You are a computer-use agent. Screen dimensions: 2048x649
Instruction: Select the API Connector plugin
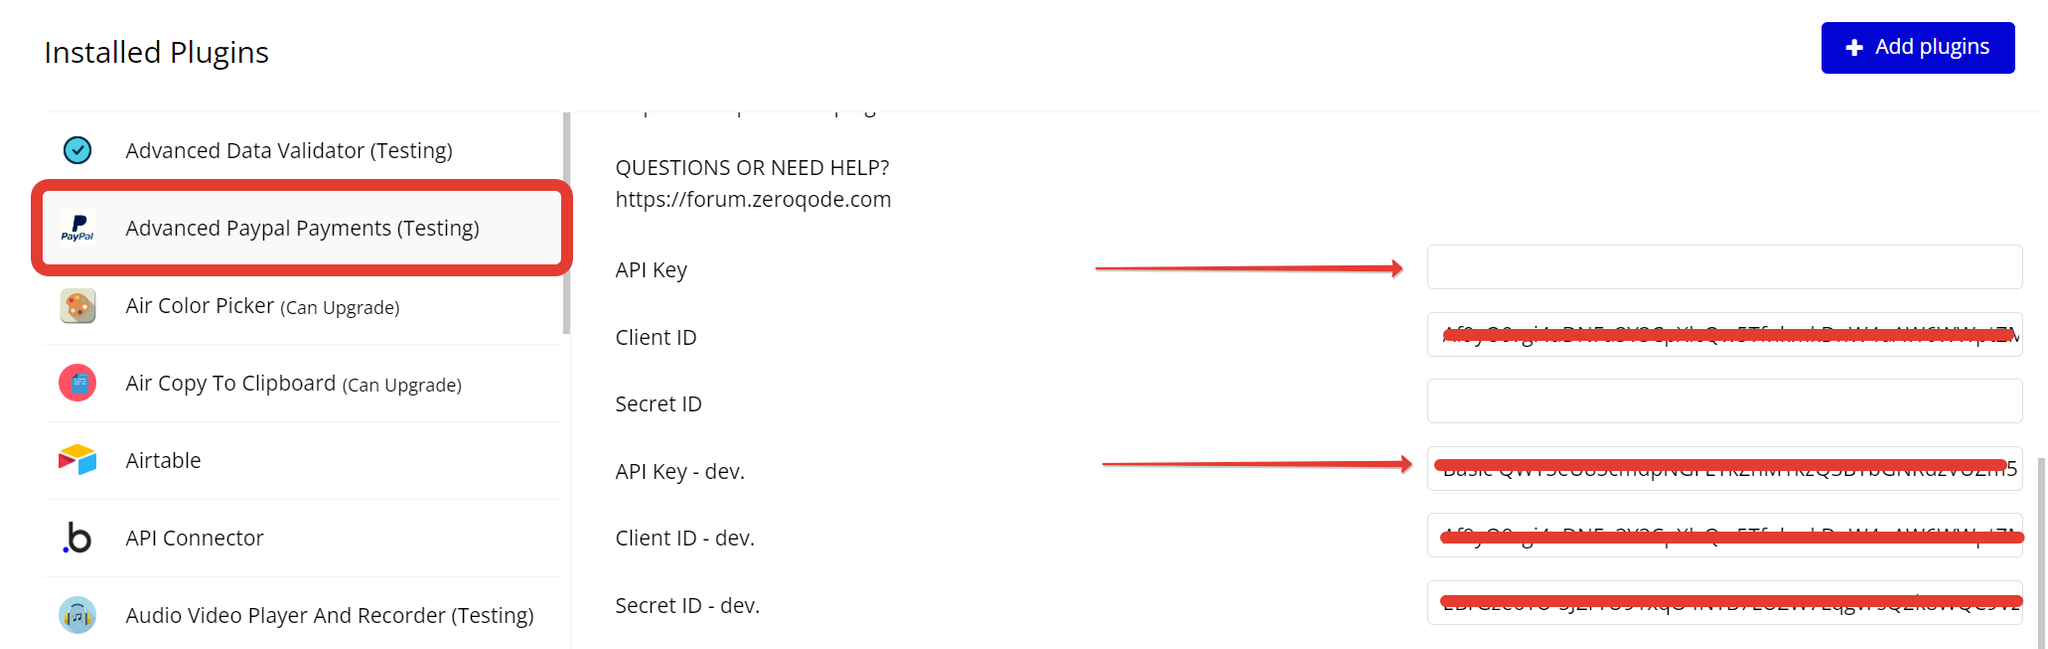click(304, 538)
